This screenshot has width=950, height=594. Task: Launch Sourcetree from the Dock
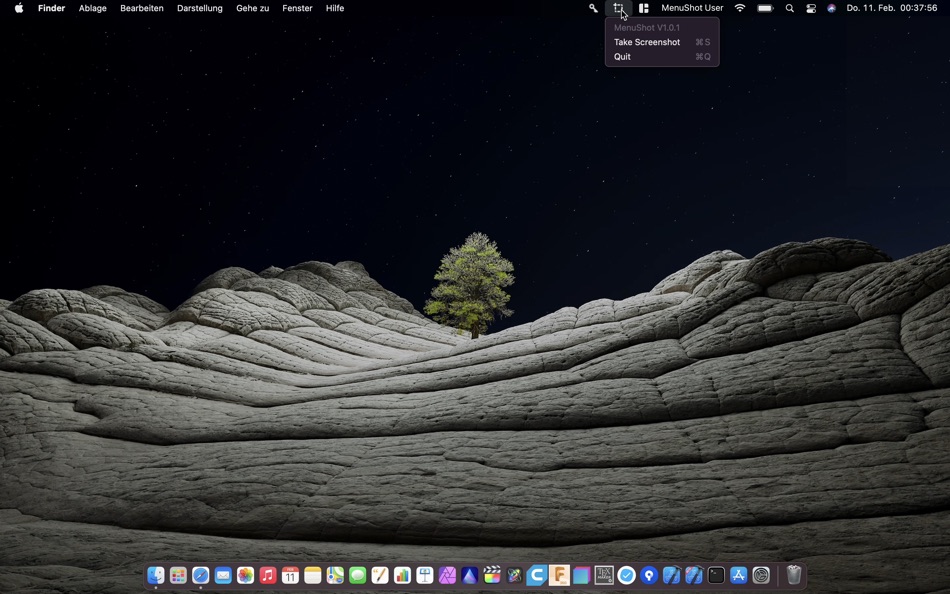[649, 575]
